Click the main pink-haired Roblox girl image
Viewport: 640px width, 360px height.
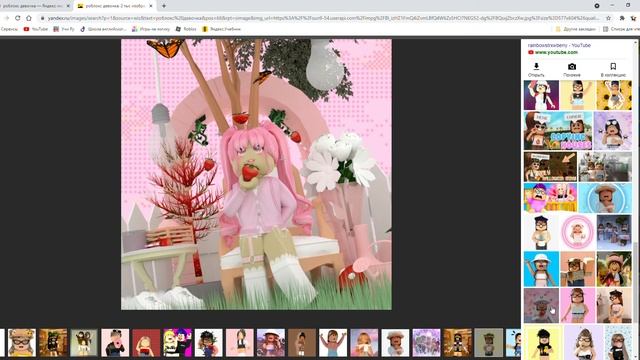[x=256, y=174]
